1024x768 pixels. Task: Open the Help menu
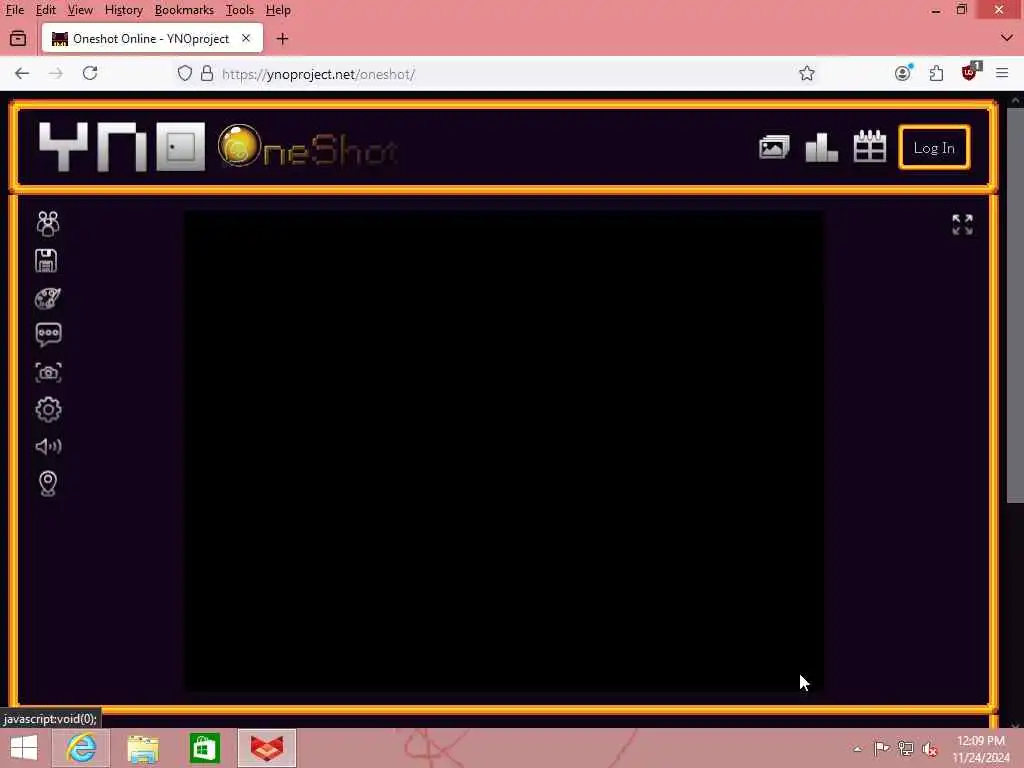(x=278, y=10)
